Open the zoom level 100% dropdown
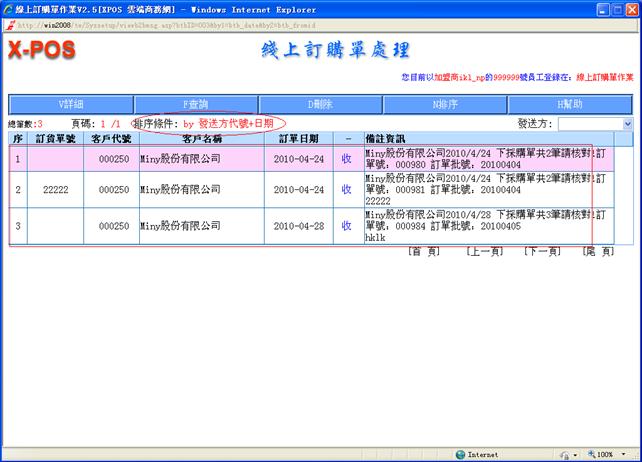The height and width of the screenshot is (462, 642). (612, 454)
